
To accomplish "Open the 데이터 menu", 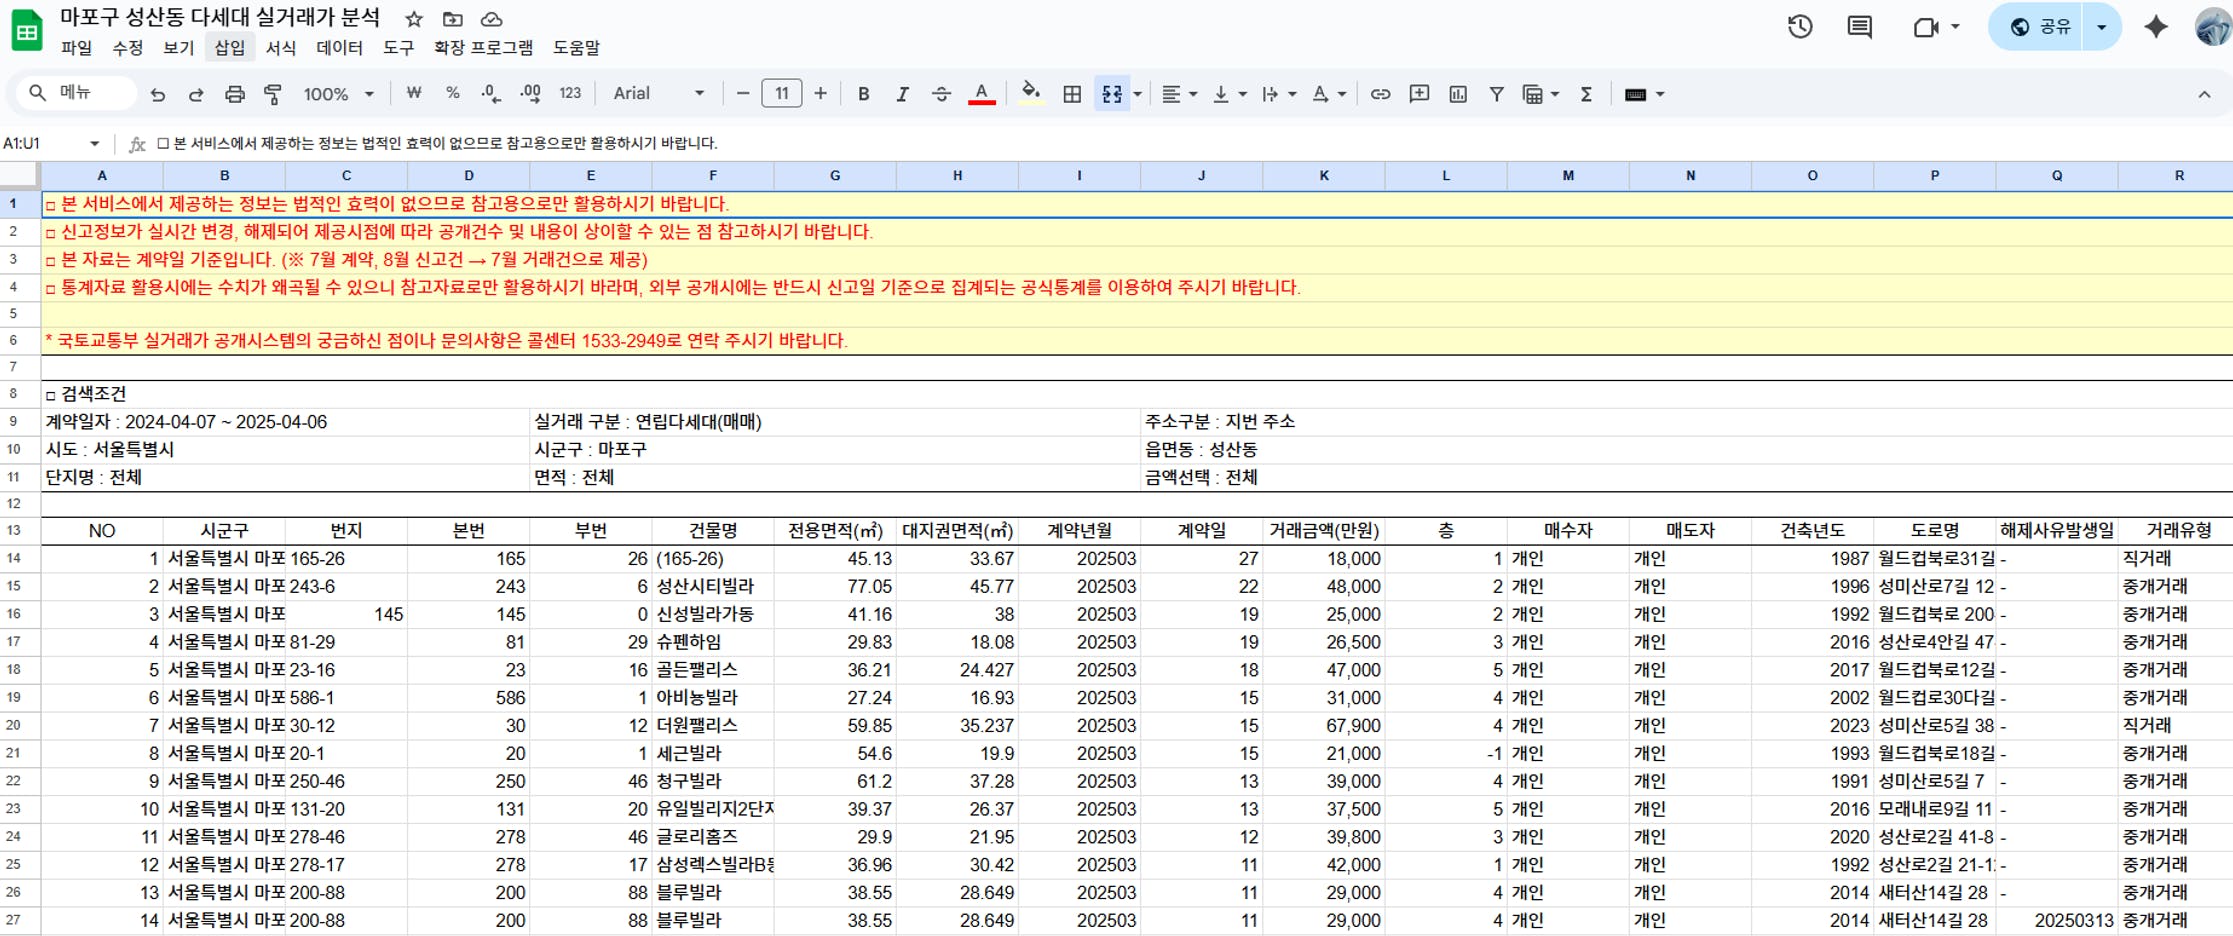I will click(339, 48).
